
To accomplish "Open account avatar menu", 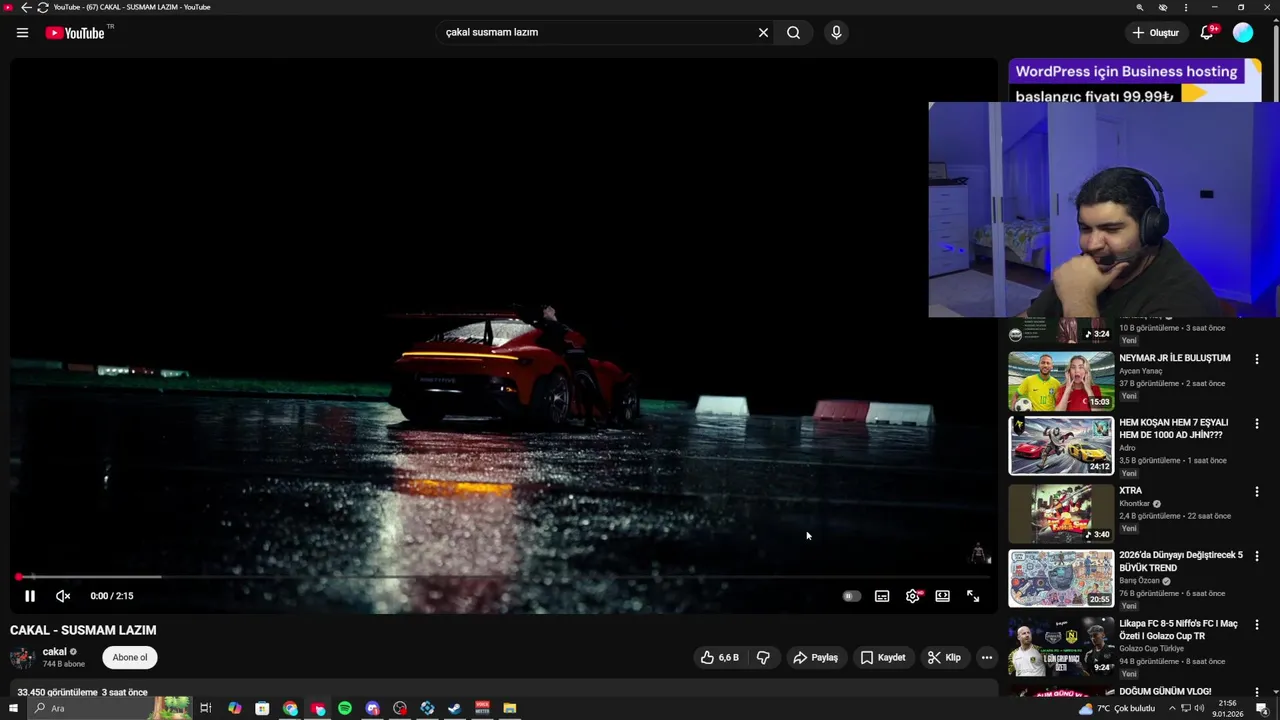I will tap(1243, 33).
